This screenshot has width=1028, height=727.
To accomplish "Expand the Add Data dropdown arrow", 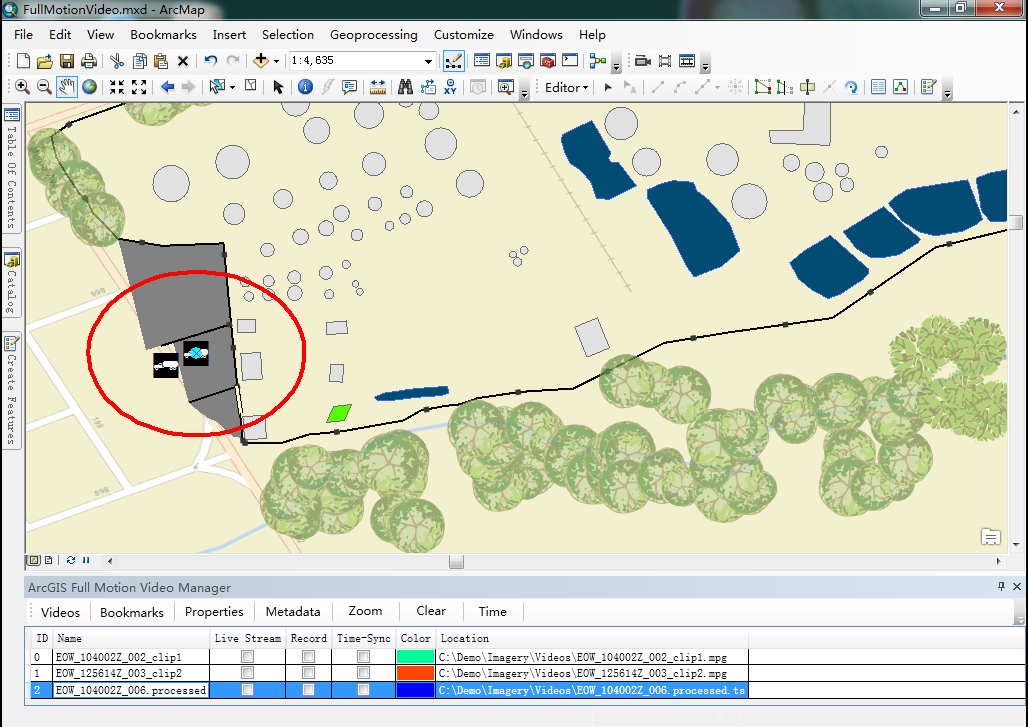I will coord(276,61).
